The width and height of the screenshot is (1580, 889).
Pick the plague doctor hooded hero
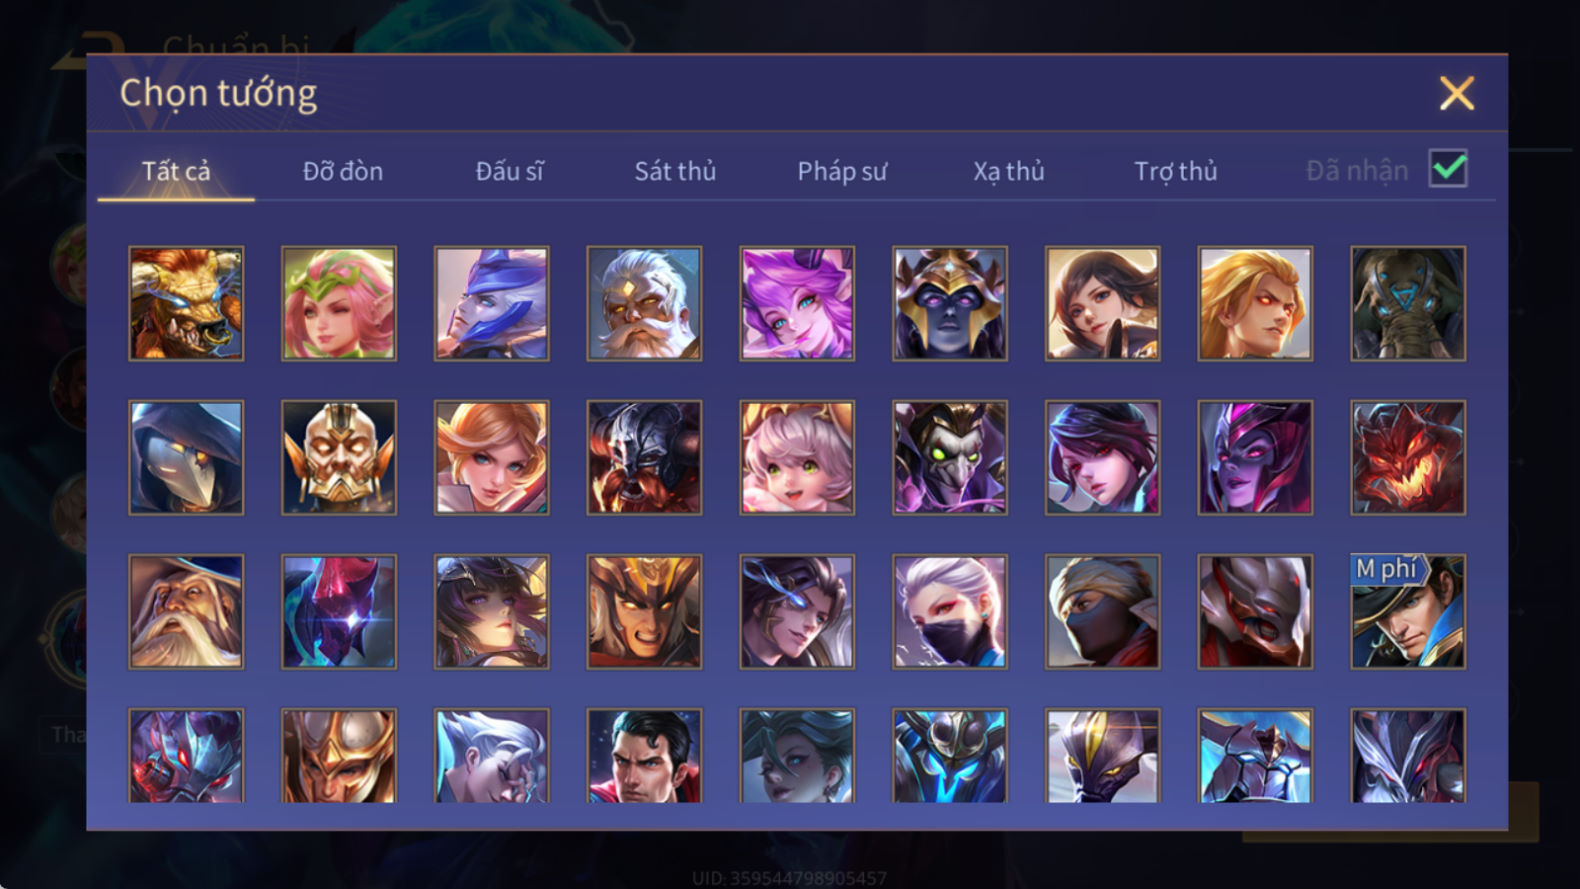click(x=186, y=458)
